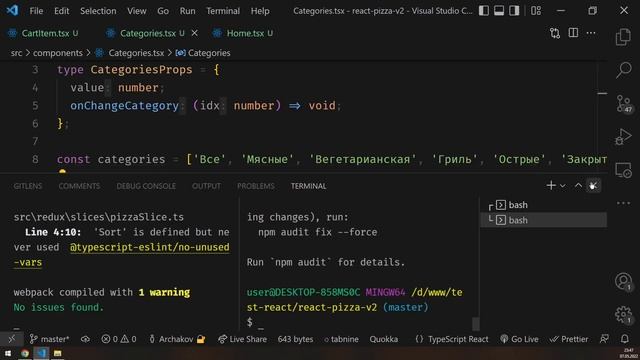Open the Search view in activity bar

point(623,70)
